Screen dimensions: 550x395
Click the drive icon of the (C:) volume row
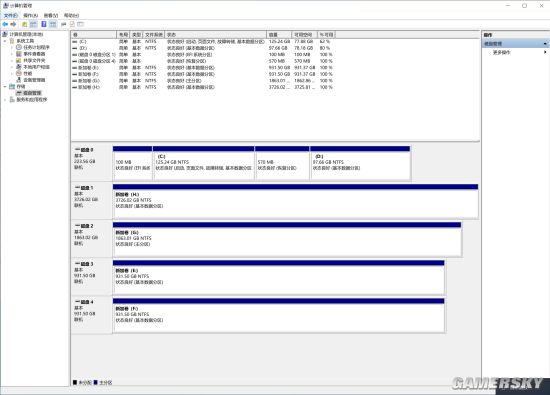[74, 41]
